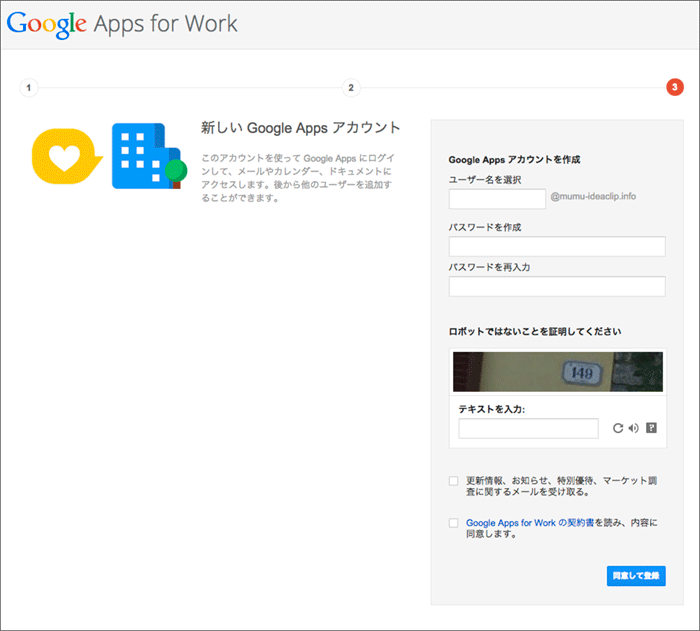
Task: Click the yellow heart speech bubble icon
Action: click(x=67, y=156)
